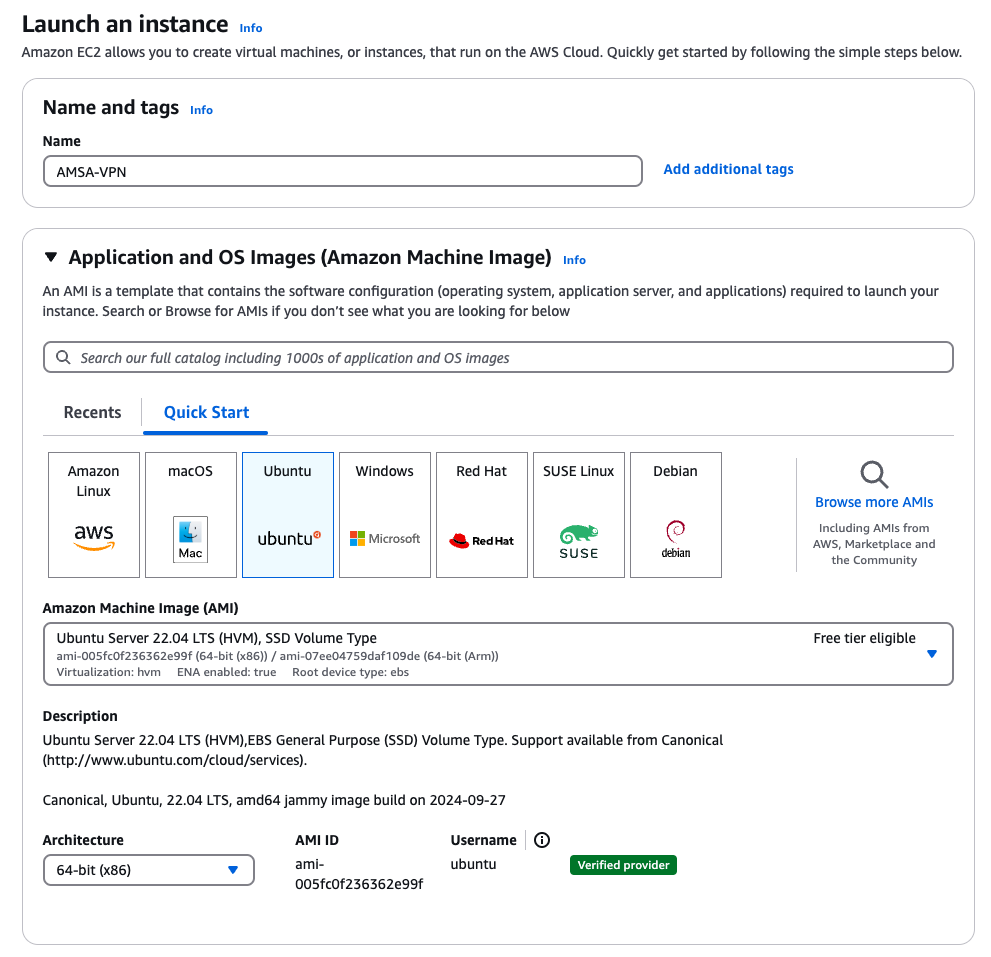
Task: Click the Add additional tags link
Action: tap(728, 169)
